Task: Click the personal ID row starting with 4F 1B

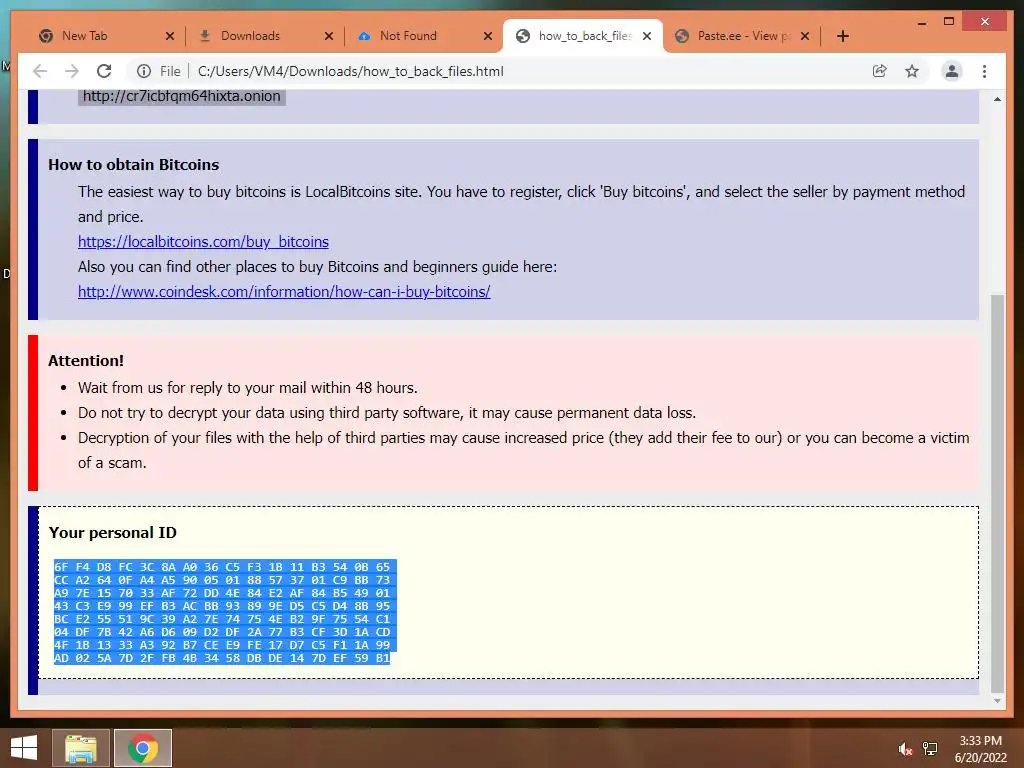Action: 222,645
